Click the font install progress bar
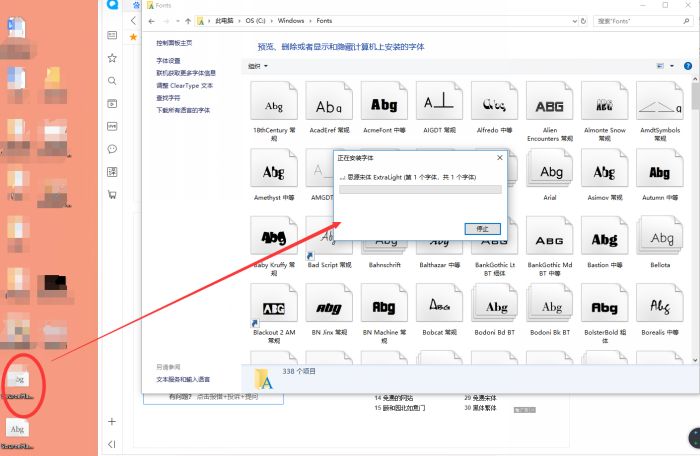This screenshot has width=700, height=456. coord(420,189)
